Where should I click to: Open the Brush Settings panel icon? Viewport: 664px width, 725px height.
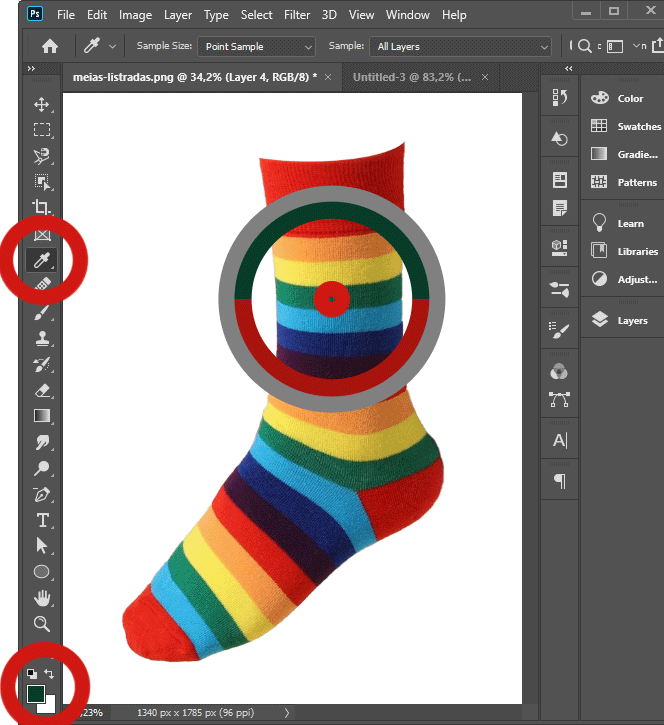pyautogui.click(x=559, y=289)
